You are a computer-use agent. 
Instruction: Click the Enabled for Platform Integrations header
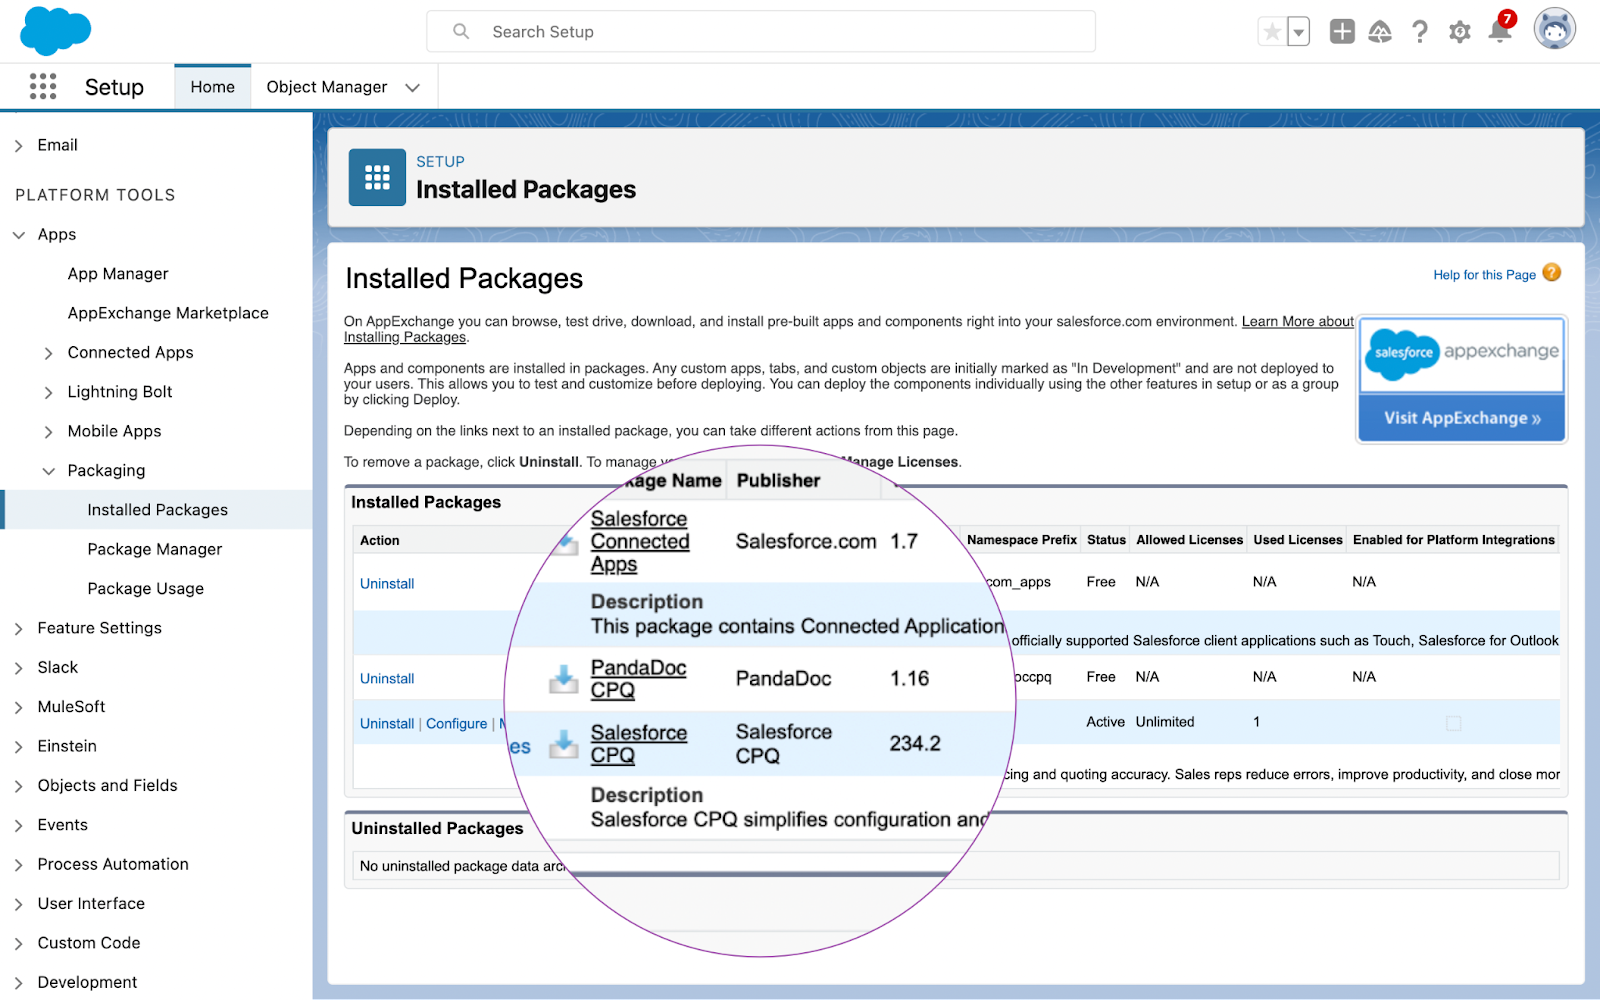click(1454, 540)
